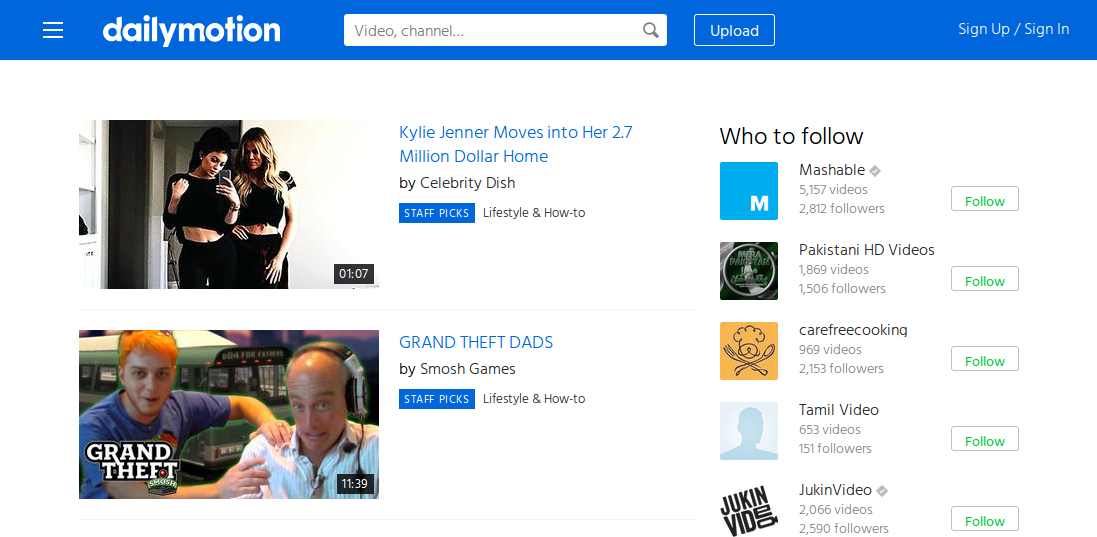Open GRAND THEFT DADS video thumbnail
Viewport: 1097px width, 537px height.
click(229, 414)
